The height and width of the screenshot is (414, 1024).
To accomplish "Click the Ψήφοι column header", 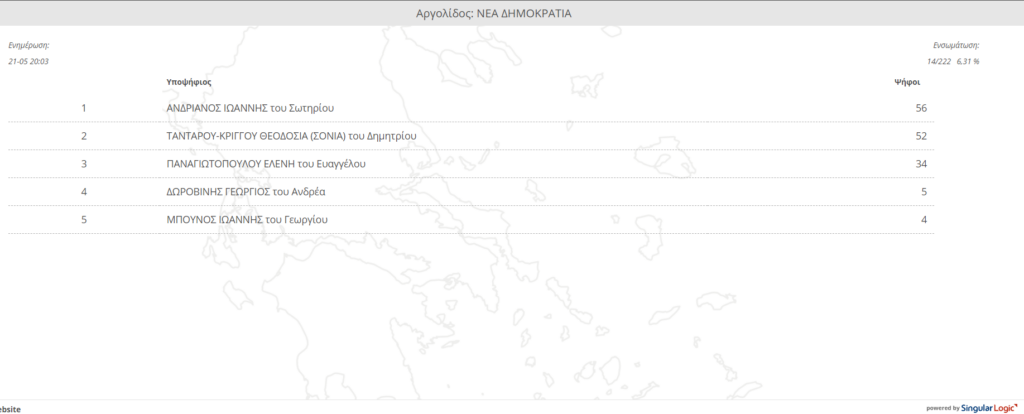I will coord(907,82).
